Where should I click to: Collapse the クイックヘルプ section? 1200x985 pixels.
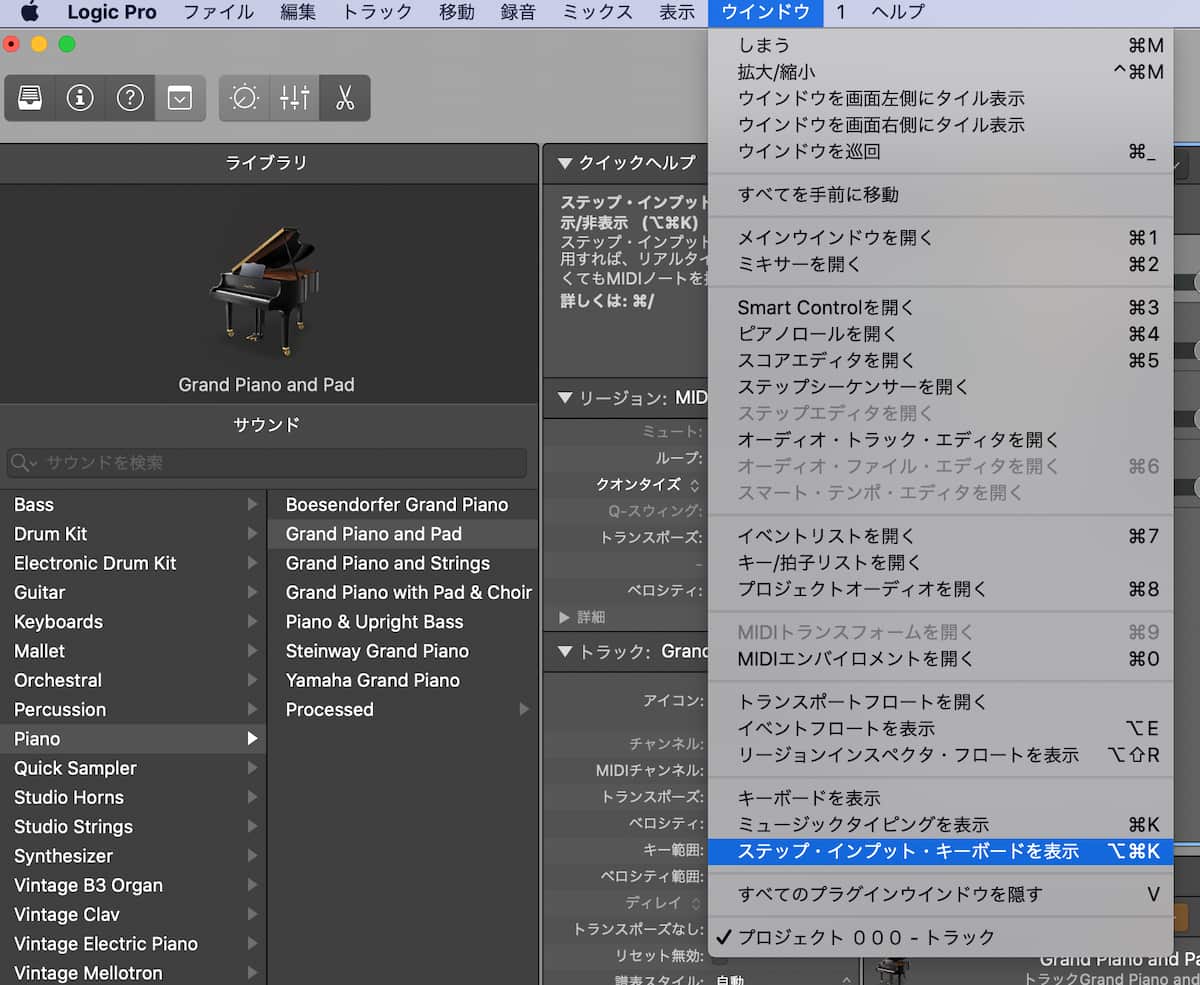(x=565, y=163)
